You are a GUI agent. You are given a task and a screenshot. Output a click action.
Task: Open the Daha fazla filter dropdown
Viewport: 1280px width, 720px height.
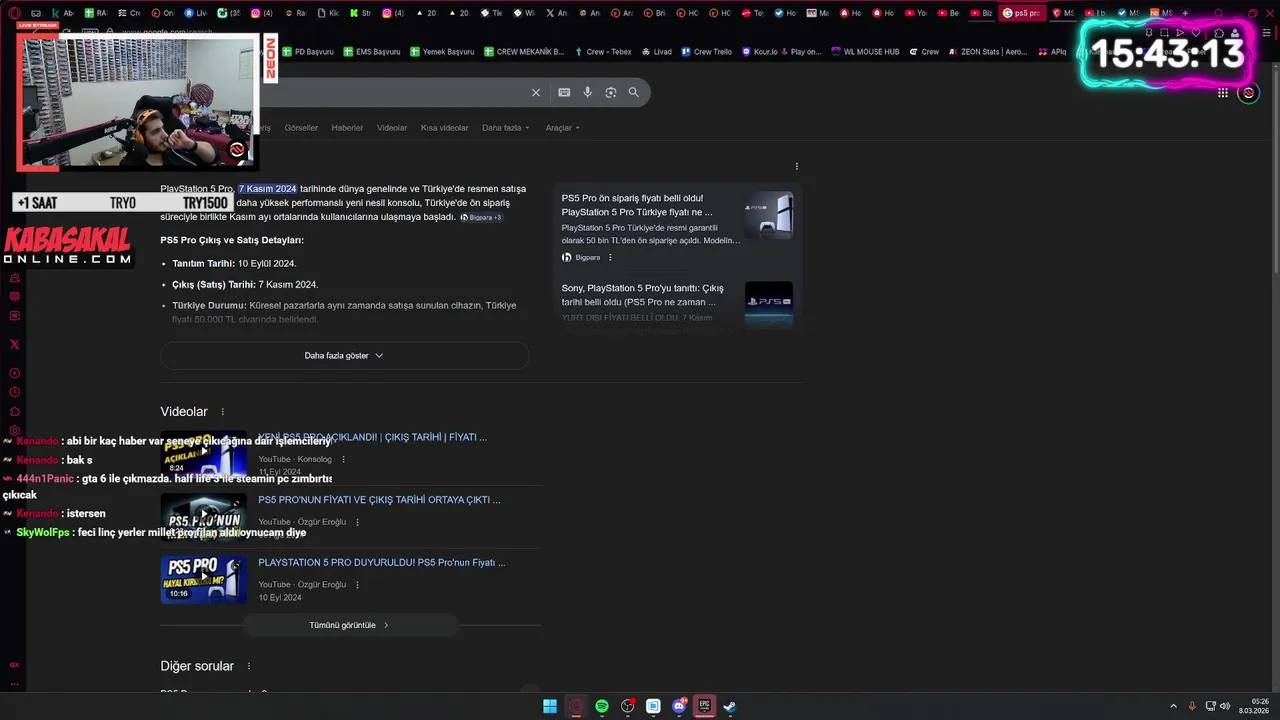506,128
